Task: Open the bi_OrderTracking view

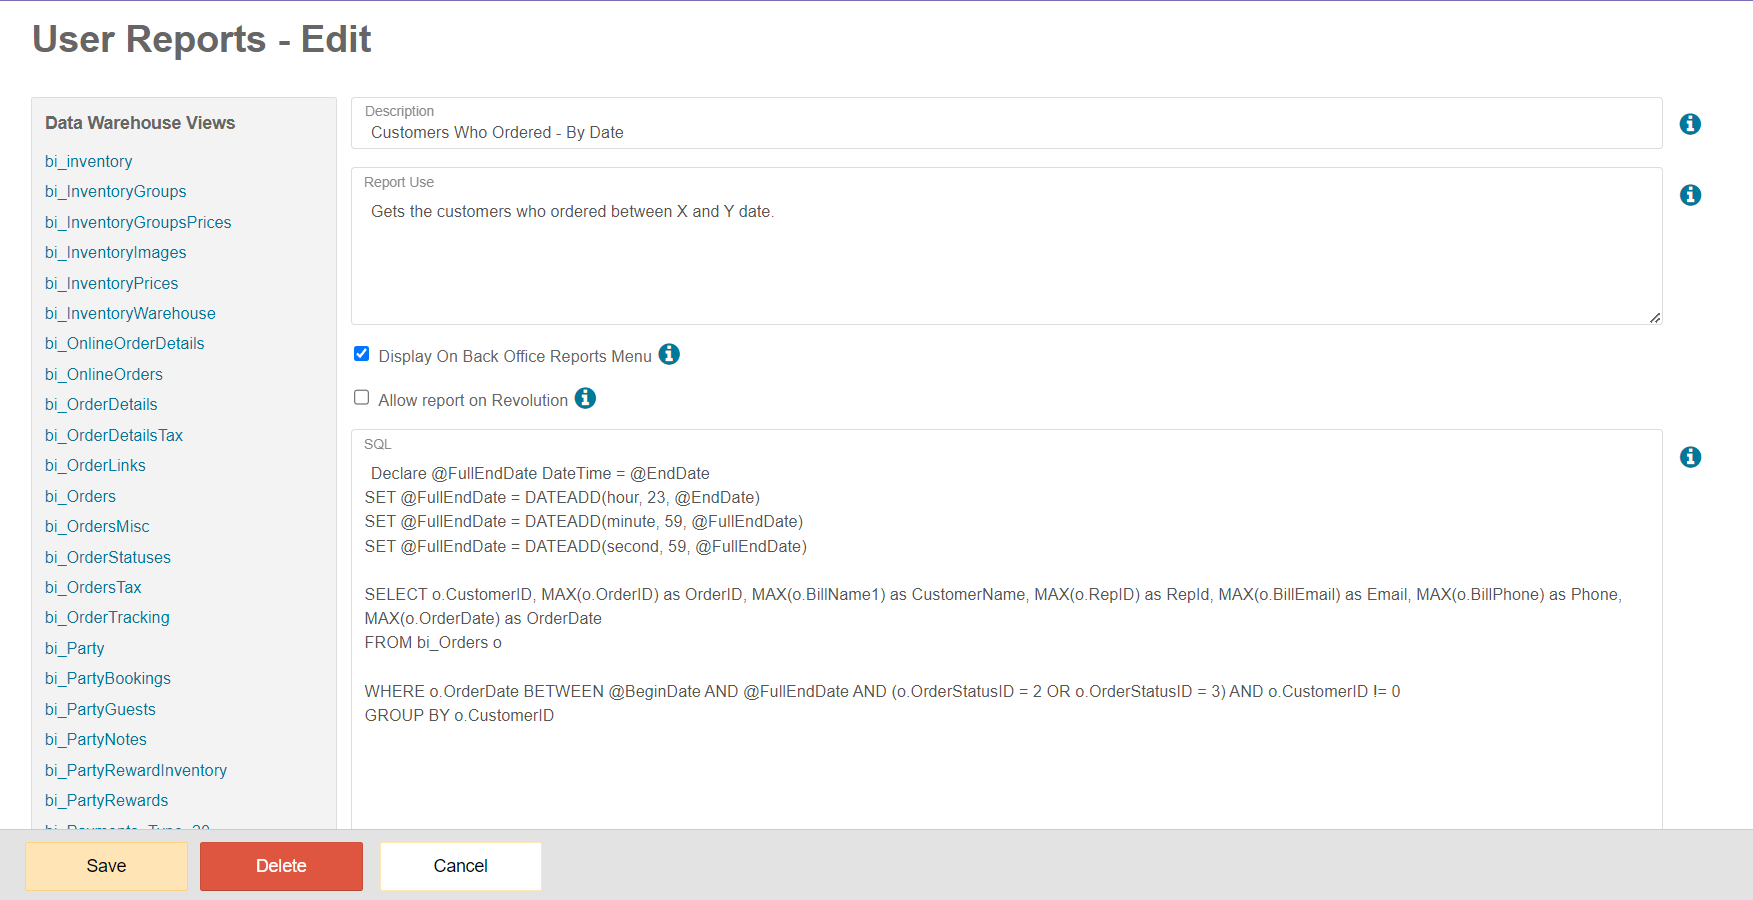Action: pyautogui.click(x=107, y=617)
